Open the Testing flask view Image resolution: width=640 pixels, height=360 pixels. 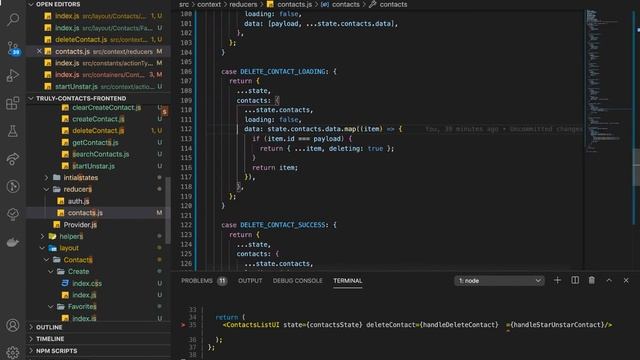point(13,131)
